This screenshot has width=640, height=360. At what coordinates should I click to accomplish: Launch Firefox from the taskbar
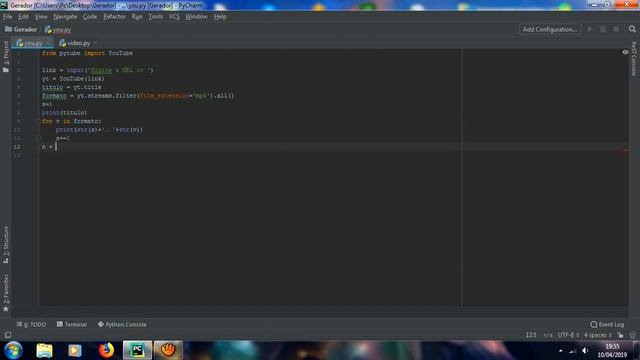(x=106, y=350)
